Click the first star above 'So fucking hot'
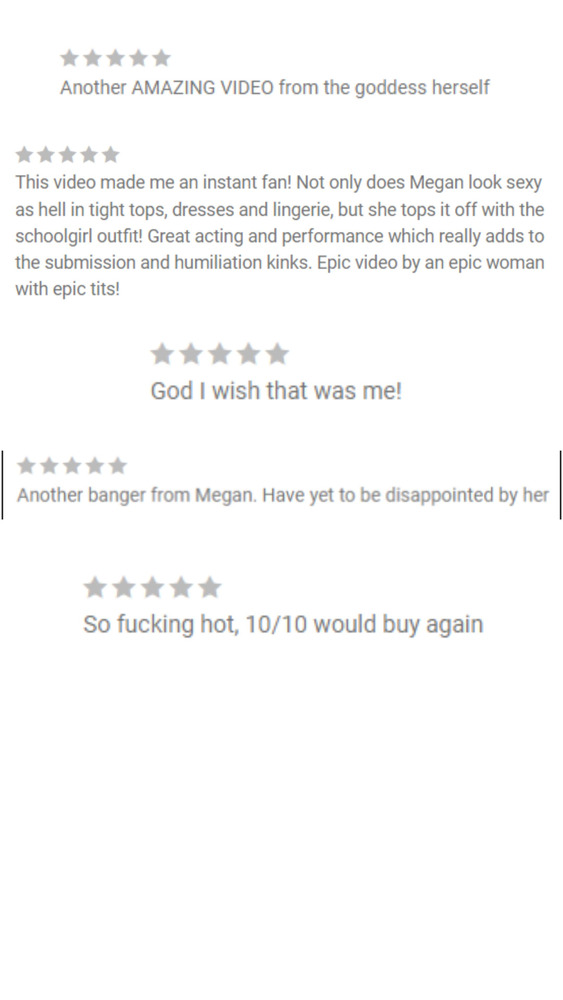 (x=95, y=587)
